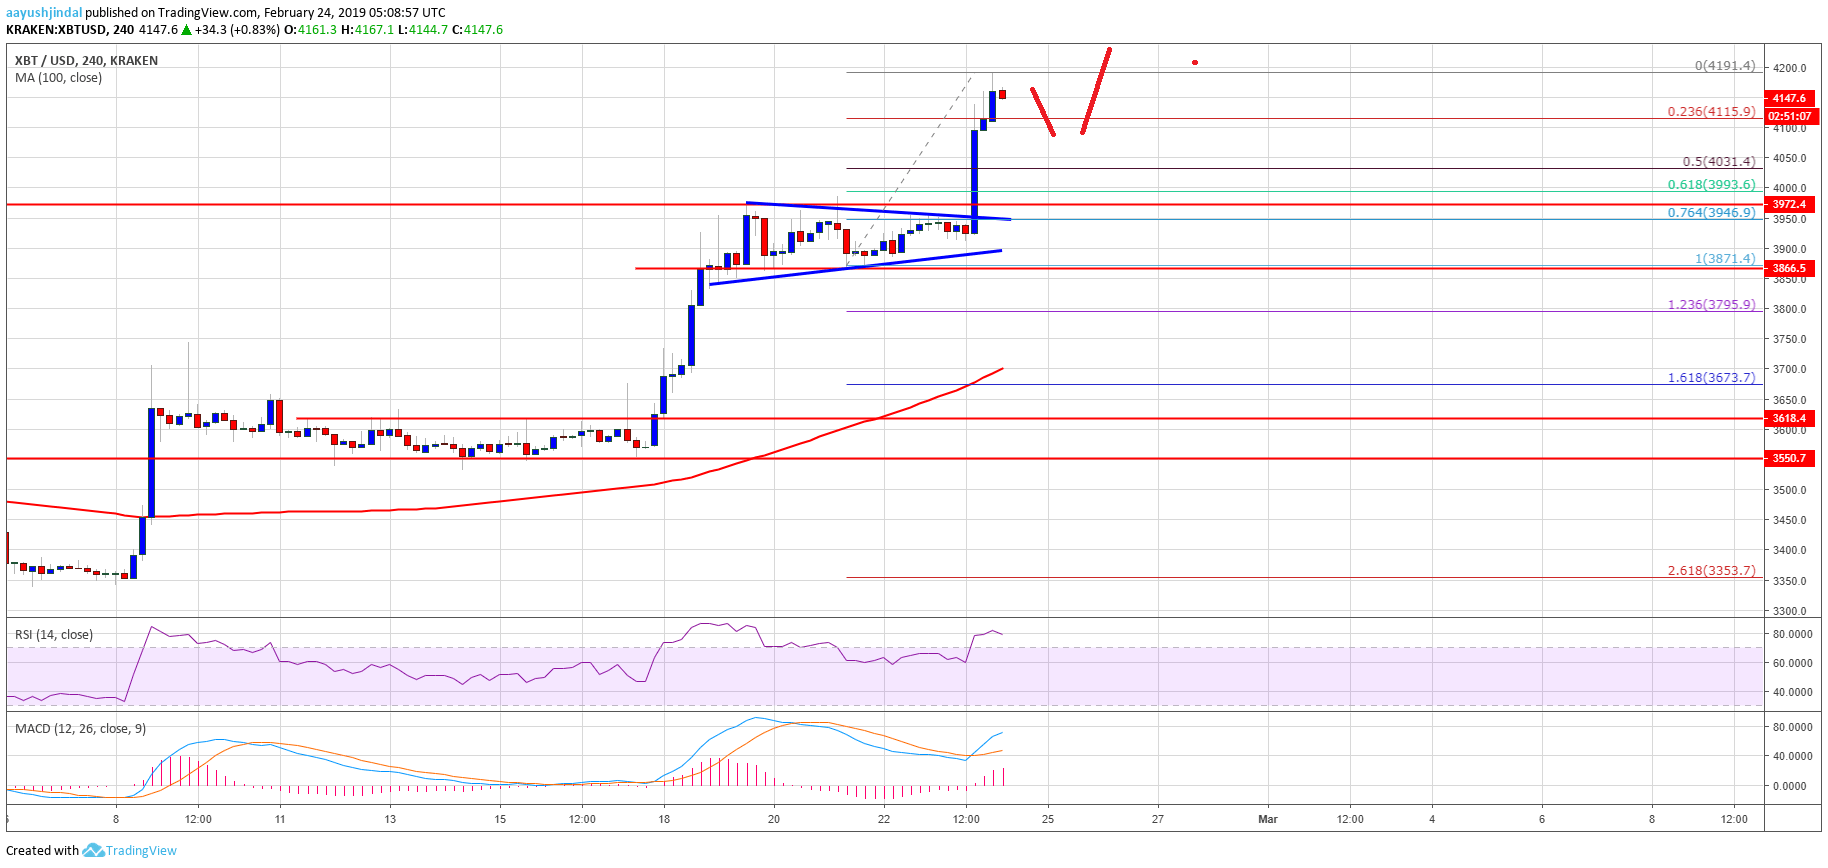Click the XBT / USD, 240, KRAKEN legend

click(86, 61)
